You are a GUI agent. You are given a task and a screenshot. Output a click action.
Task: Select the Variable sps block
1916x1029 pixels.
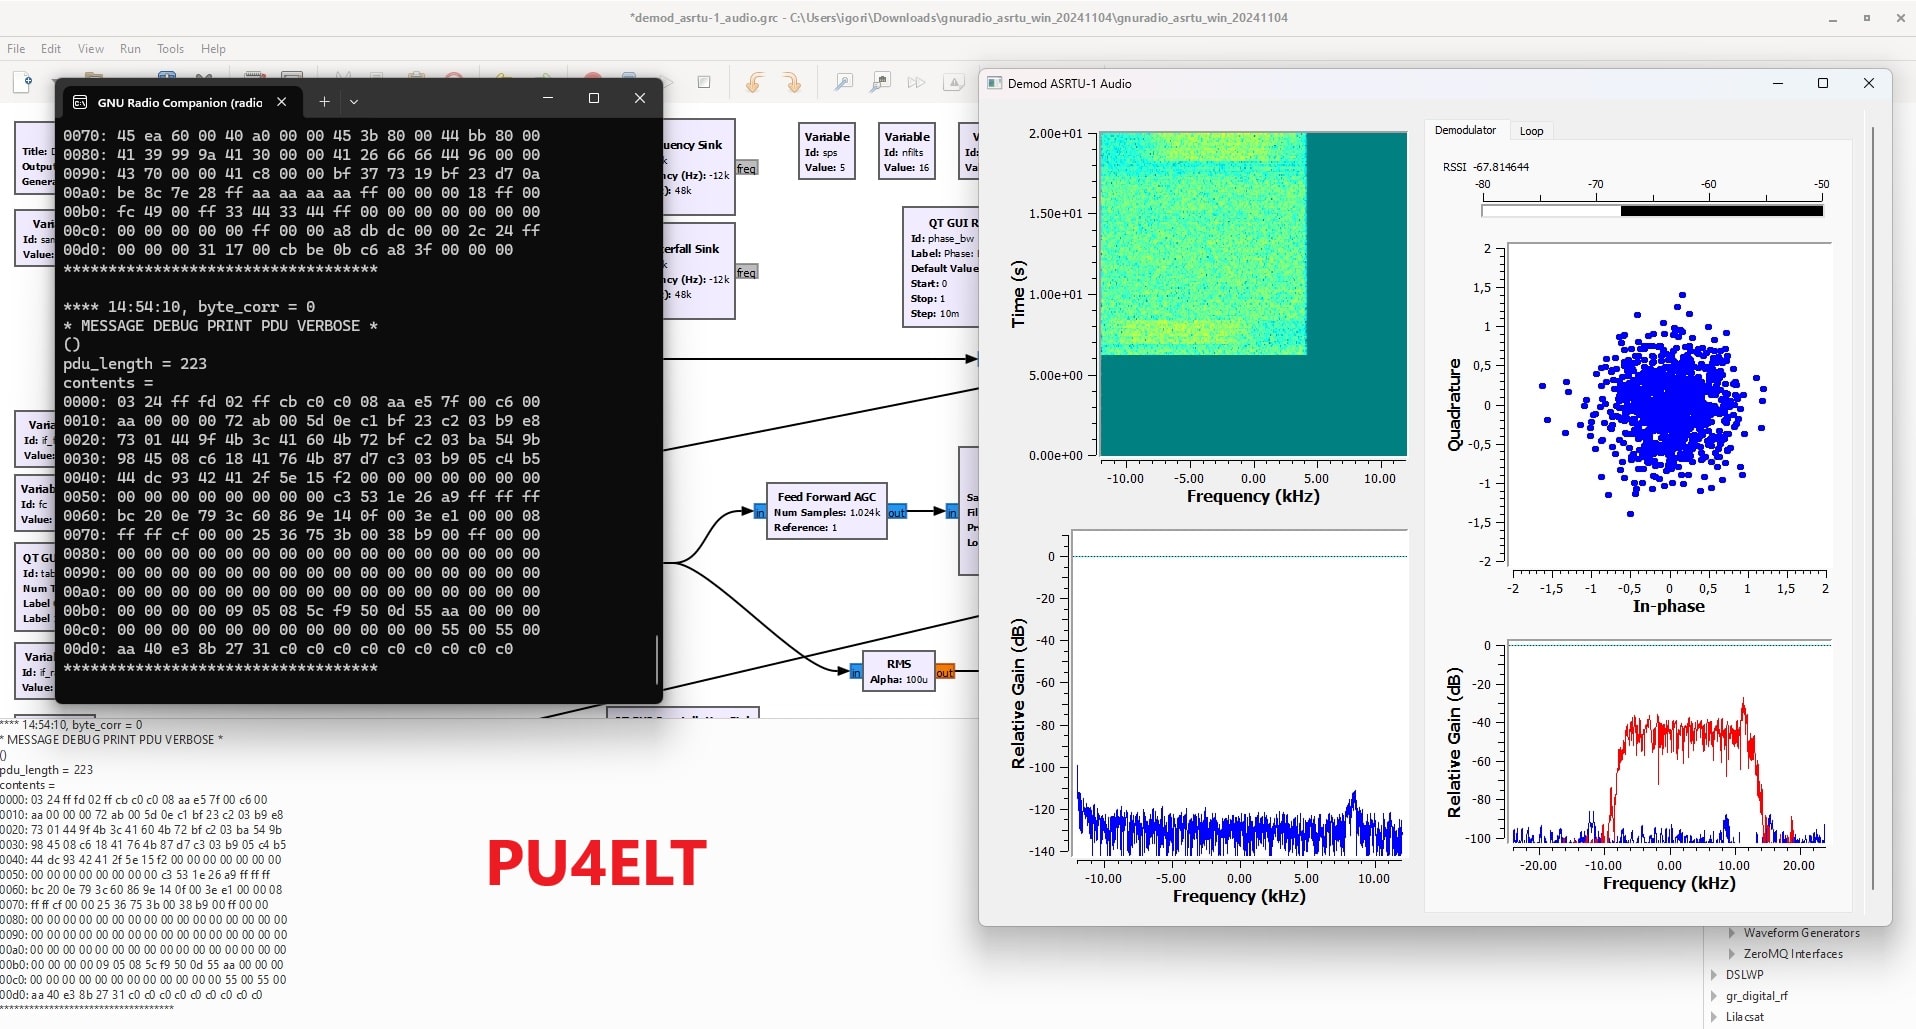click(827, 151)
